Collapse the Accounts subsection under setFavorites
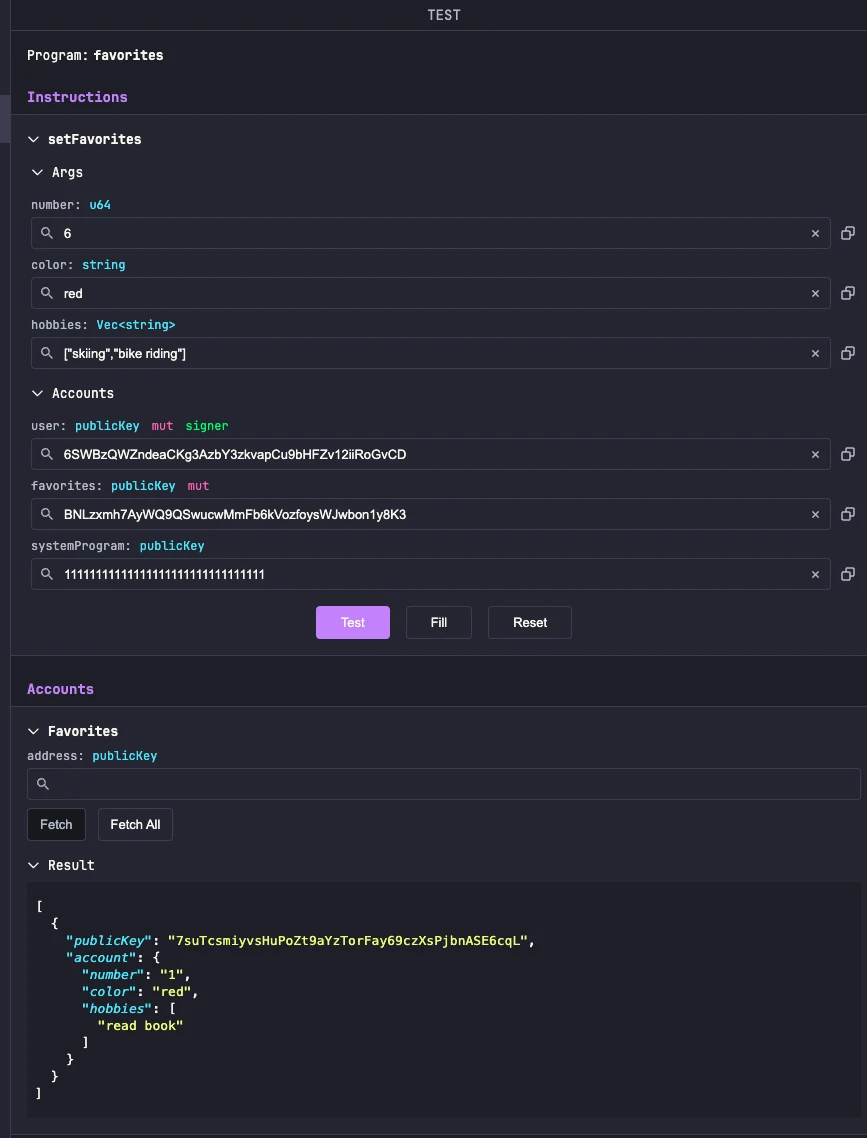 38,393
